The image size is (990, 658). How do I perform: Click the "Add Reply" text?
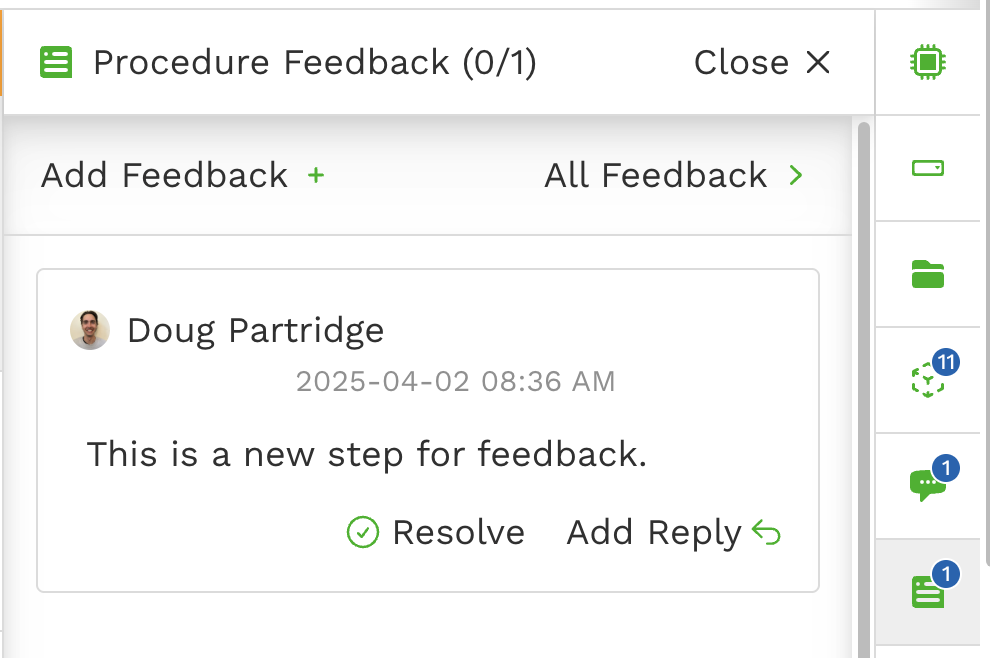pyautogui.click(x=654, y=533)
